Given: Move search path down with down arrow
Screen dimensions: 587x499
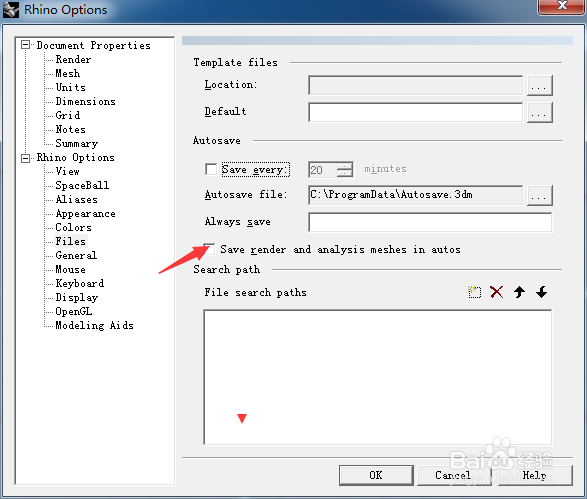Looking at the screenshot, I should (x=541, y=292).
